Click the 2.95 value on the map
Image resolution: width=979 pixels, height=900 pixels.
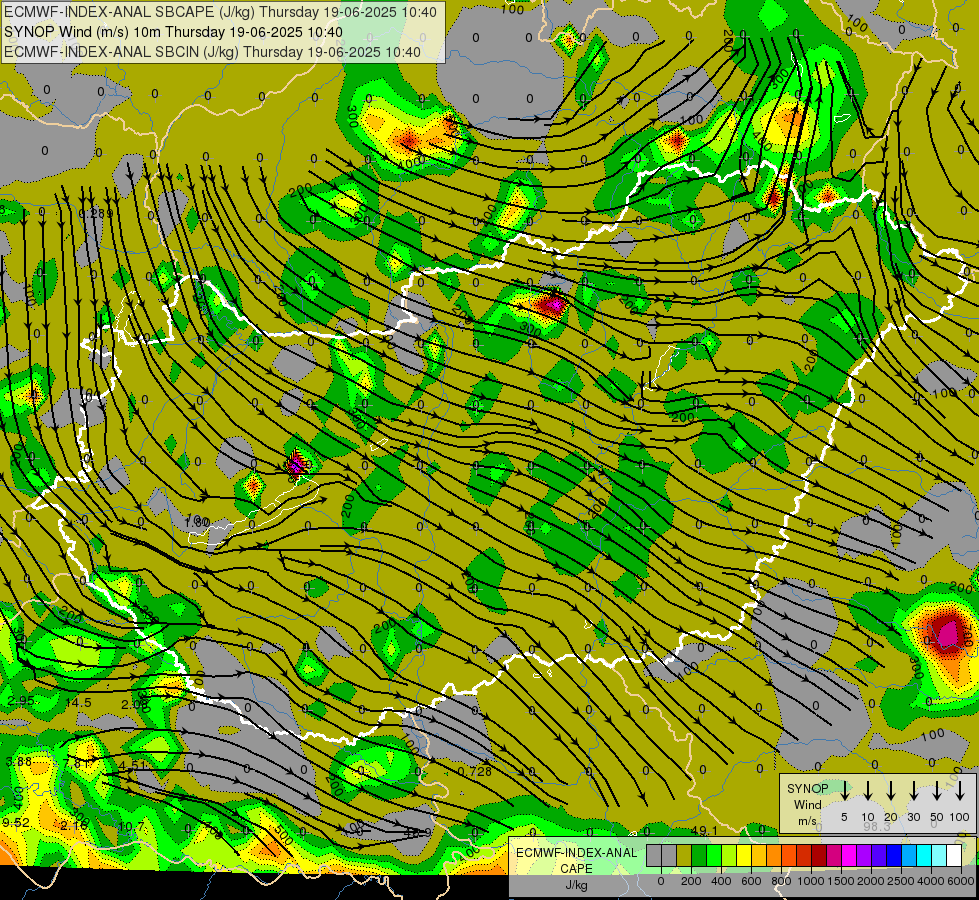[21, 700]
